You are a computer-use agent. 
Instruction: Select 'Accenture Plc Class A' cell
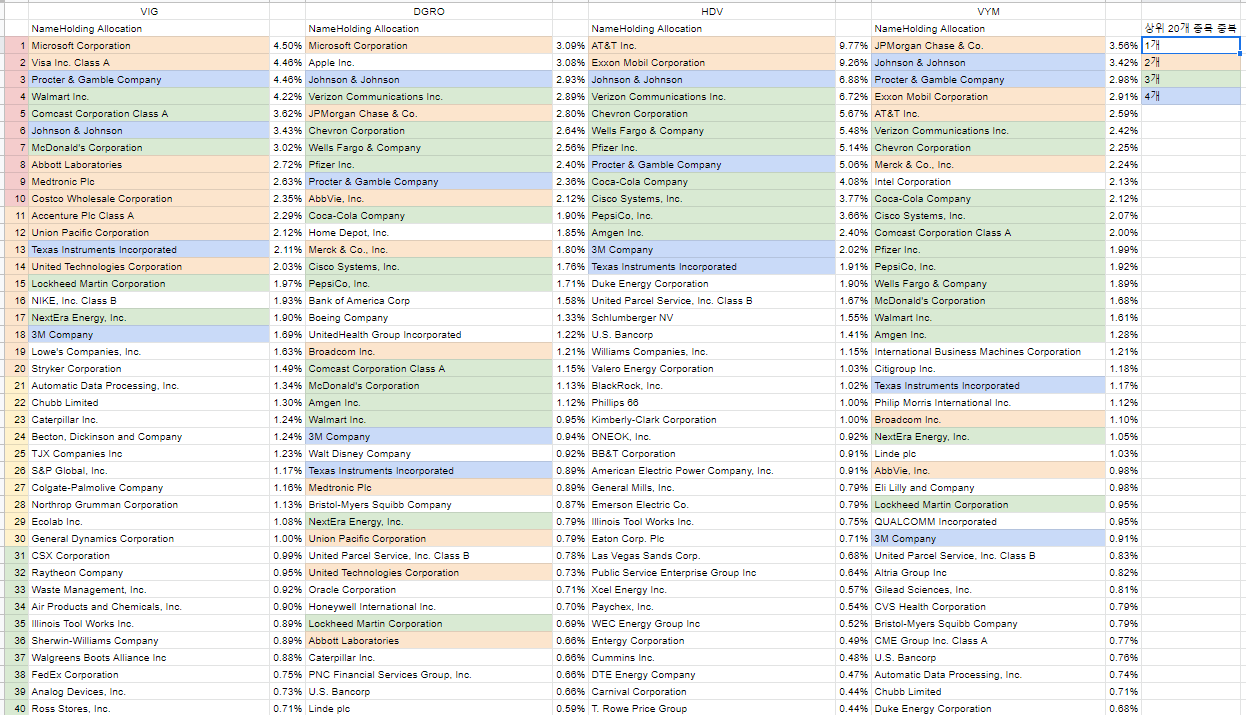coord(149,215)
